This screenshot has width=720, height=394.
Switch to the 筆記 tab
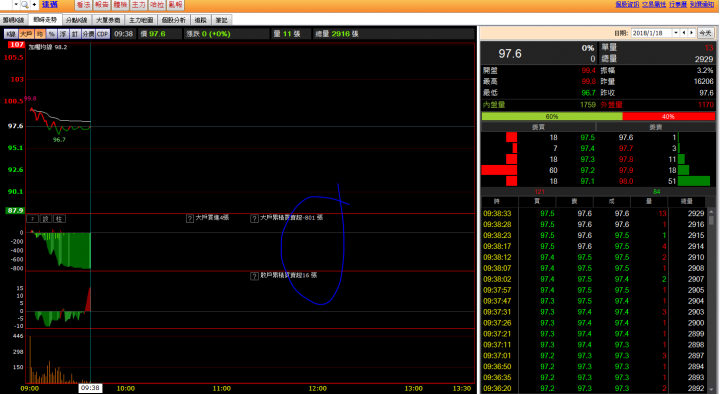coord(221,20)
